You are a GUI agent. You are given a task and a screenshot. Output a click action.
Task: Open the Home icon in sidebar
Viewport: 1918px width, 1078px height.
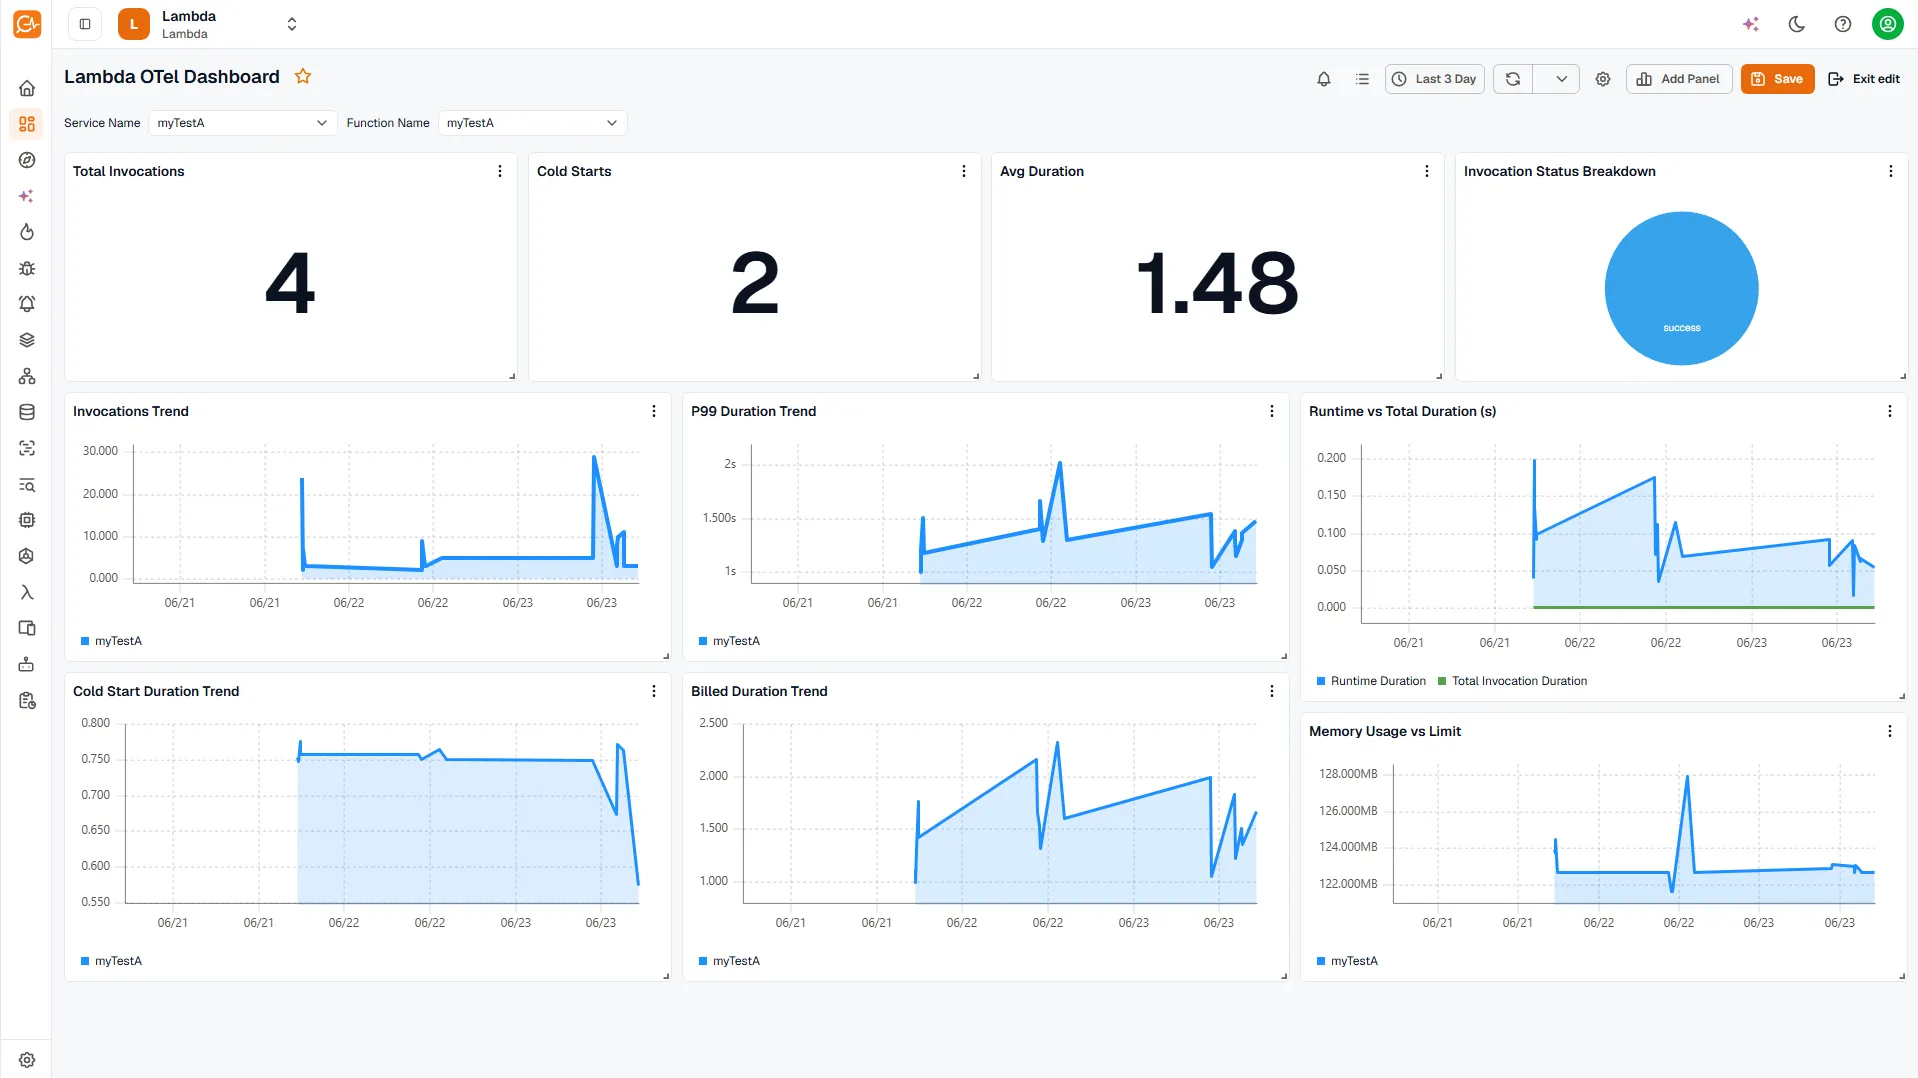[27, 88]
